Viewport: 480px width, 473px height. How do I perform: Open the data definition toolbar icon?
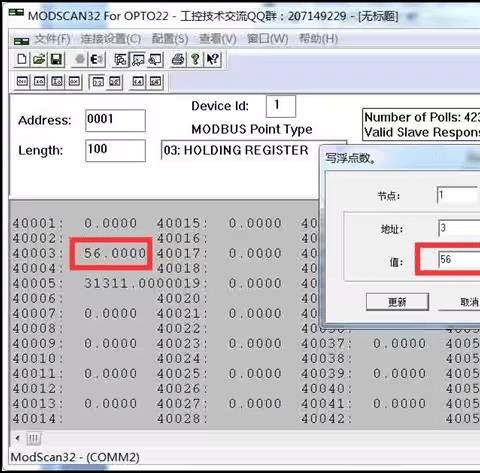coord(120,60)
